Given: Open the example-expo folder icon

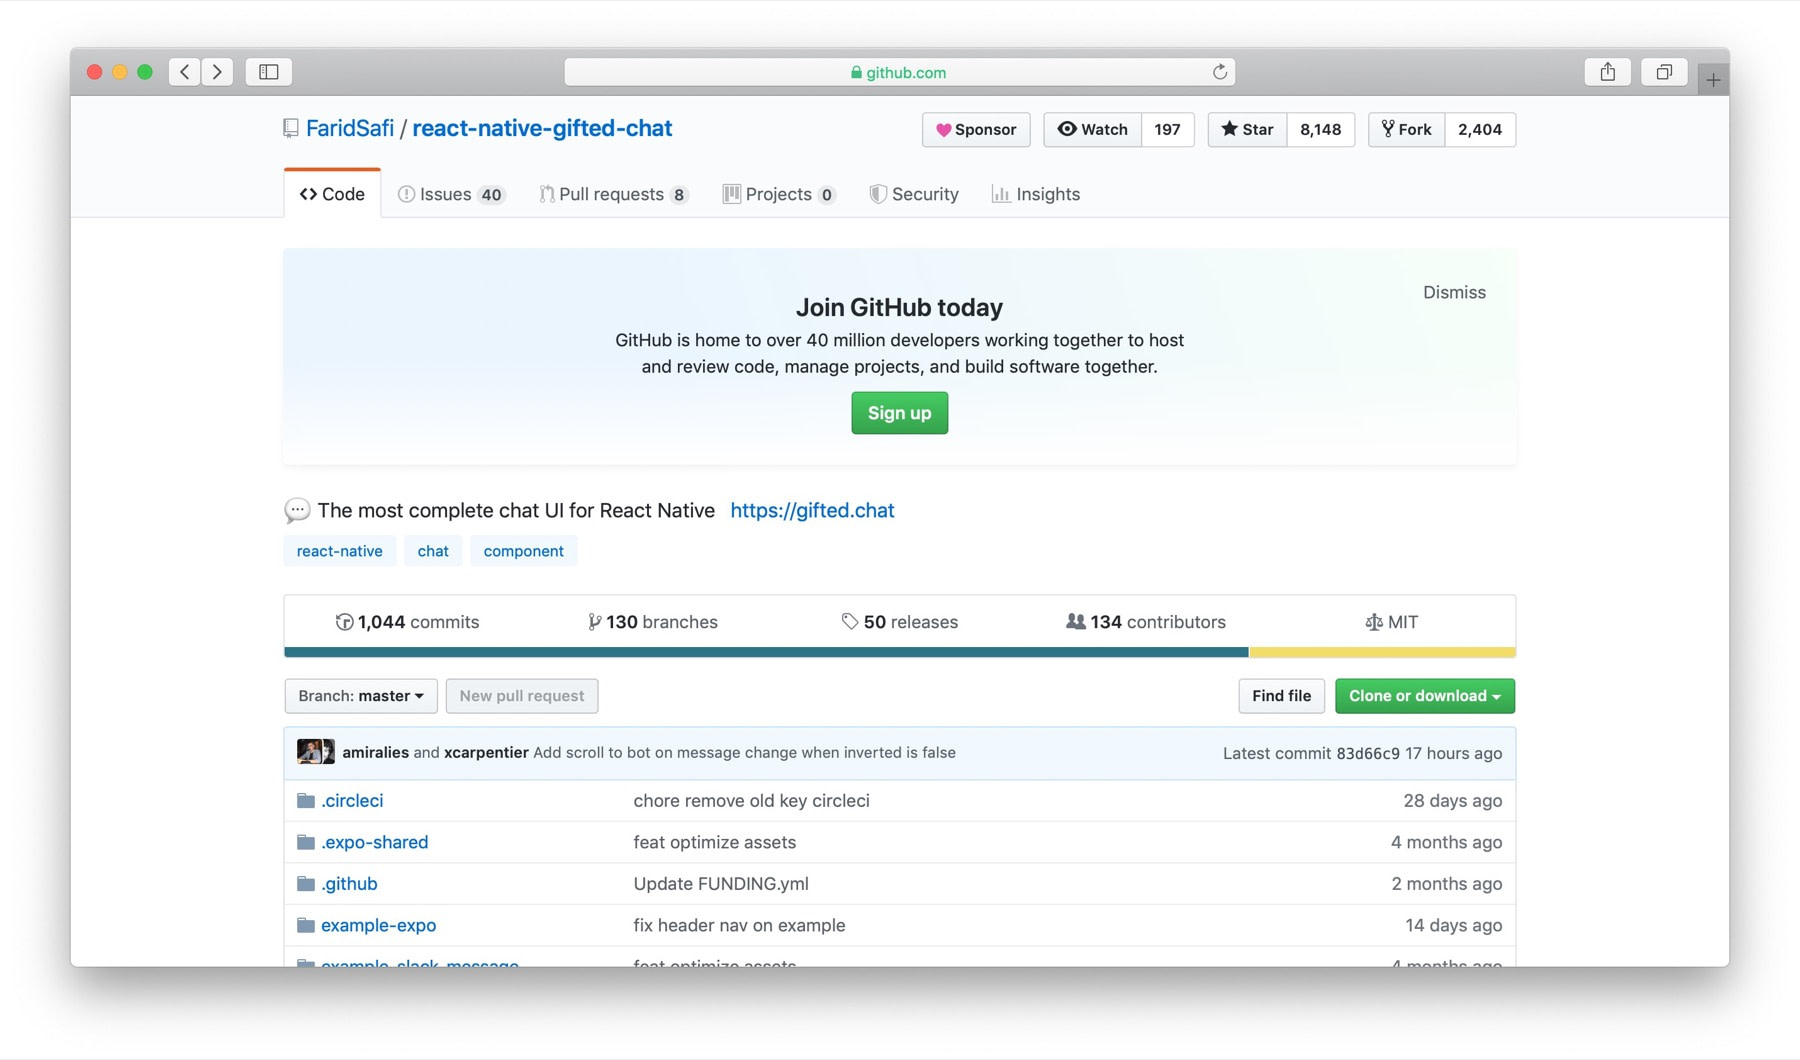Looking at the screenshot, I should click(306, 925).
